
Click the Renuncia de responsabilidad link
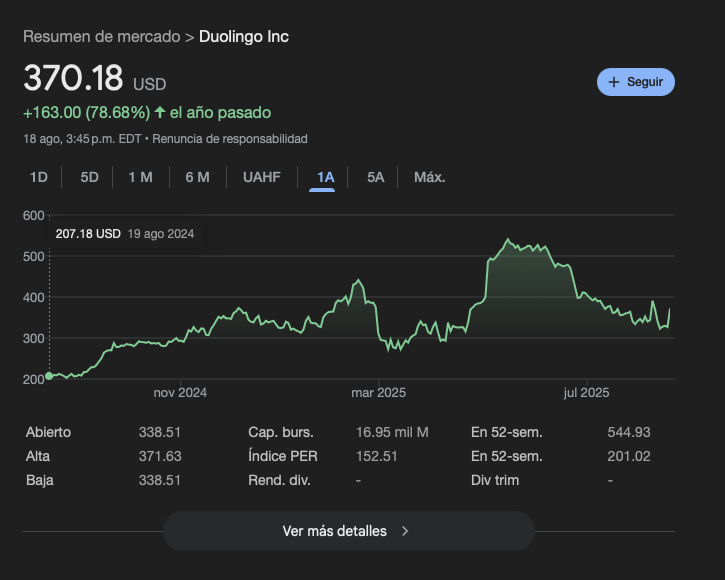[x=230, y=139]
